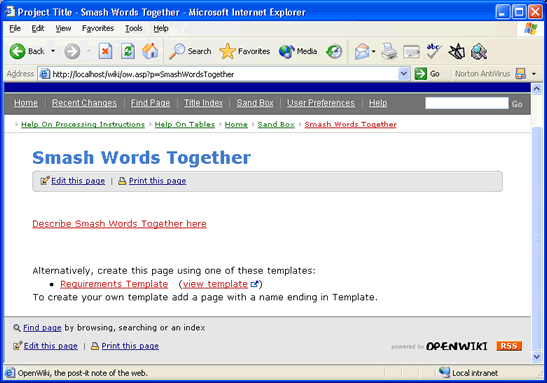Open the Mail button dropdown arrow

coord(373,52)
